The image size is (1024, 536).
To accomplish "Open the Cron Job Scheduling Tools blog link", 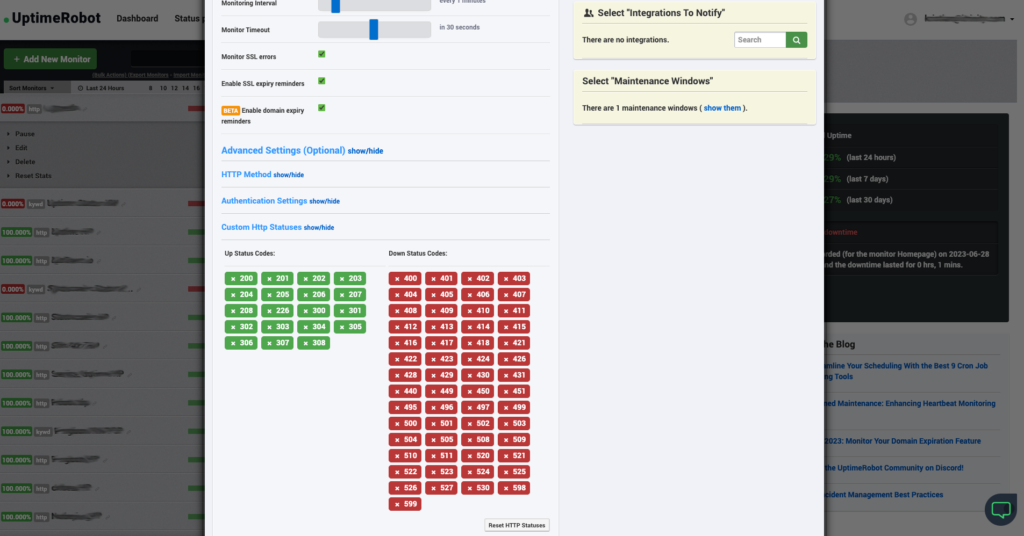I will (x=908, y=371).
